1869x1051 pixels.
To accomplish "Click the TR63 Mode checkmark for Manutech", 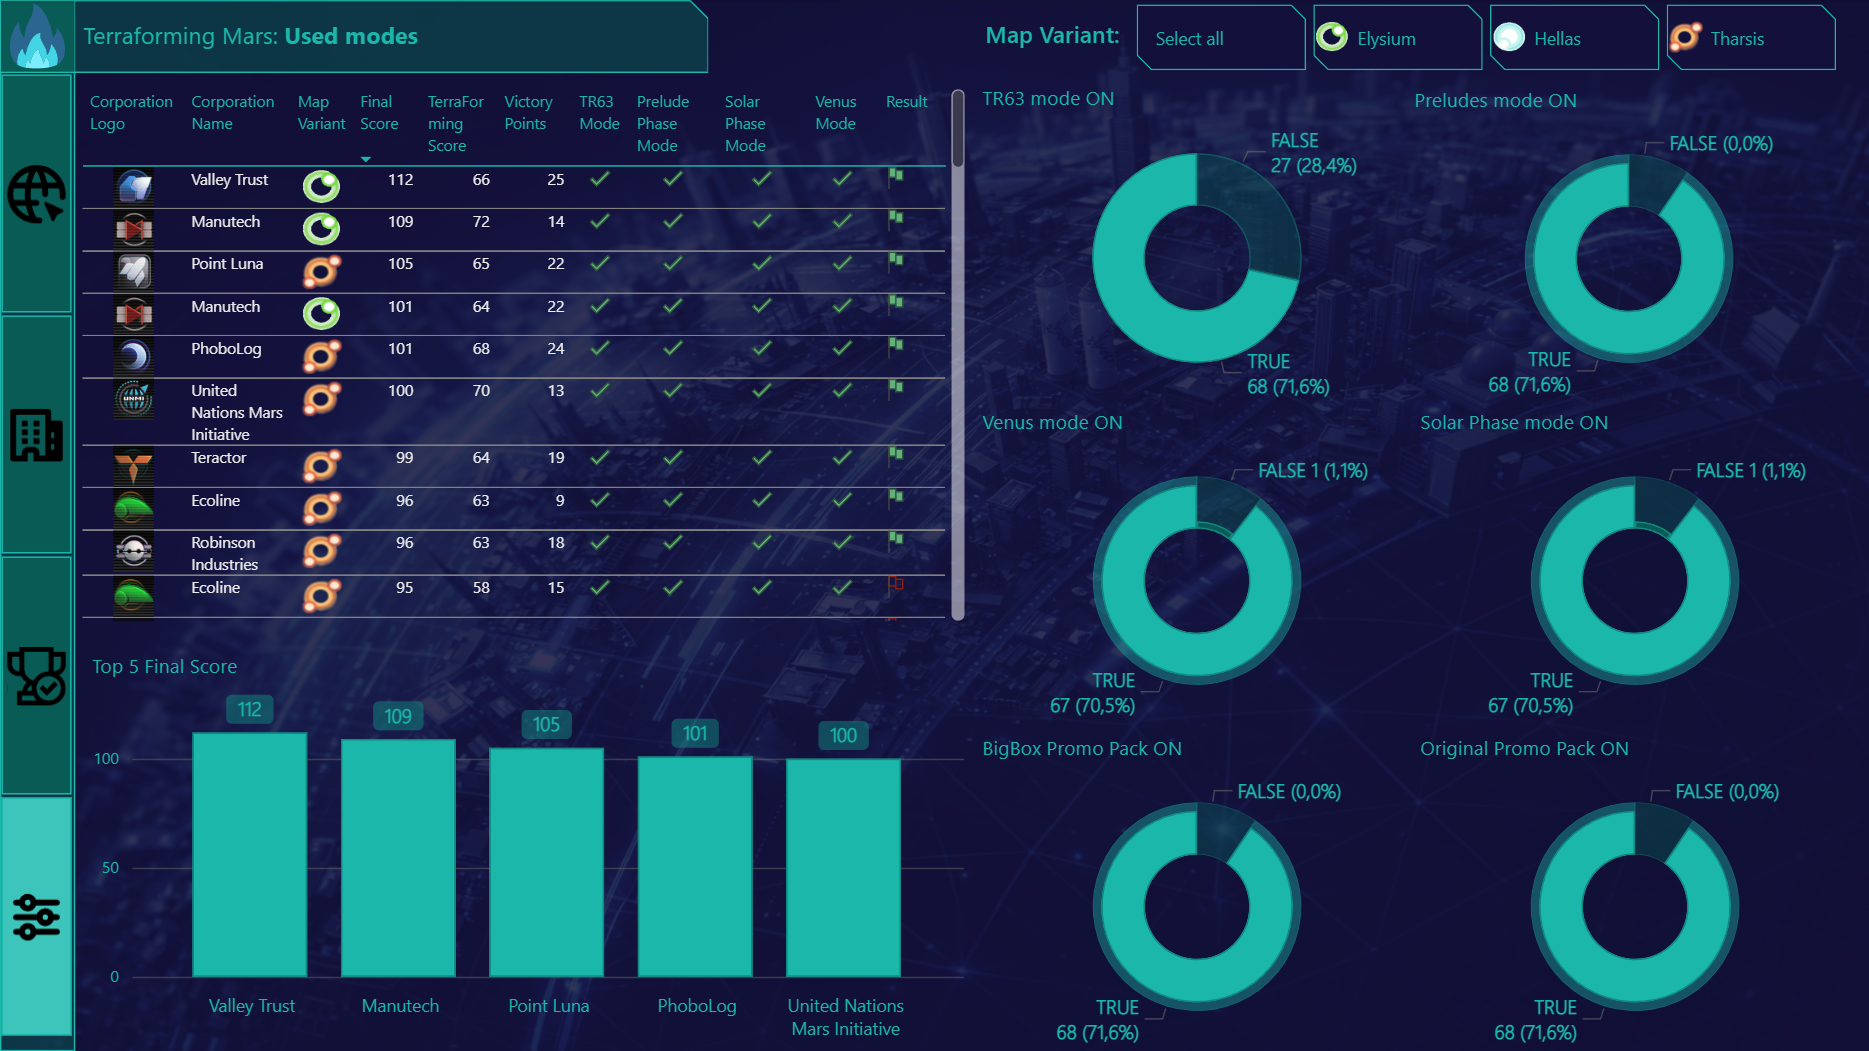I will 598,222.
